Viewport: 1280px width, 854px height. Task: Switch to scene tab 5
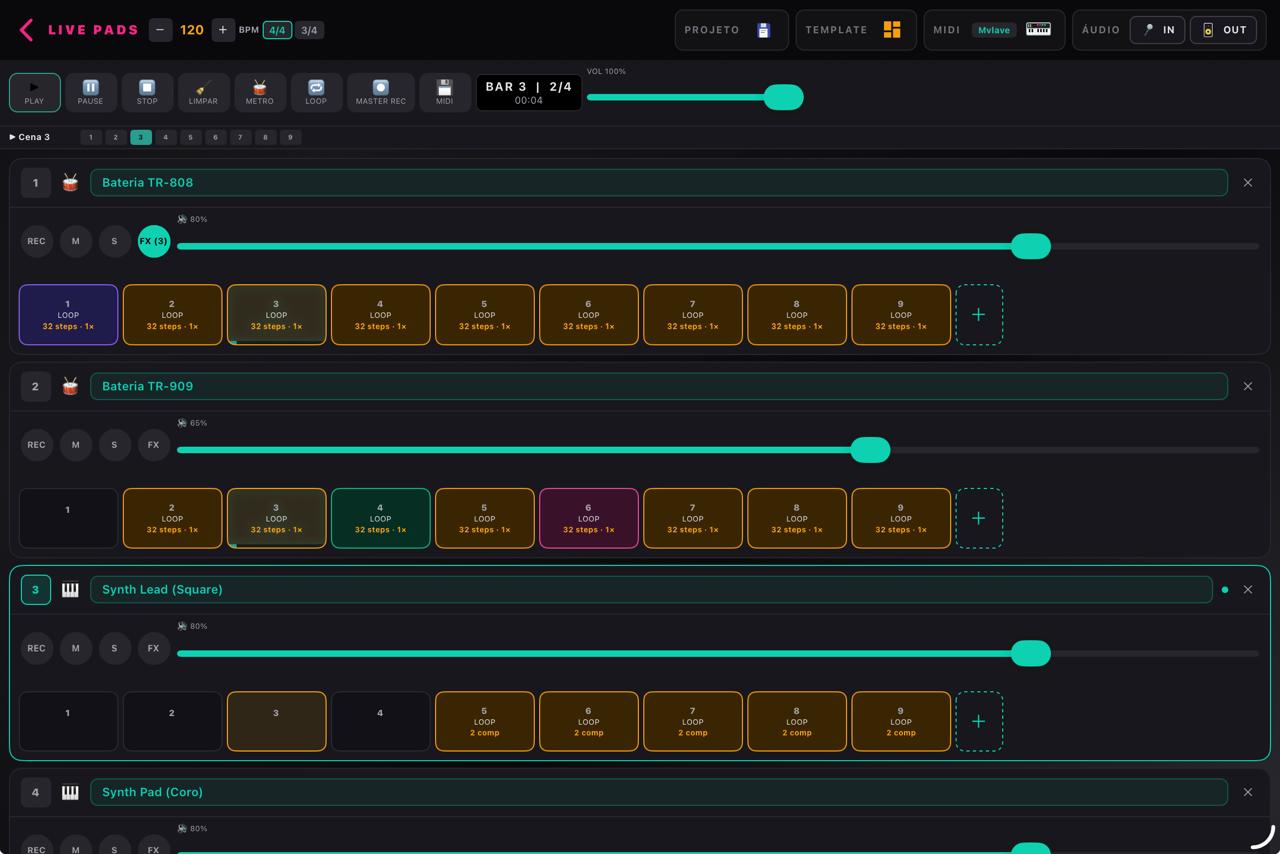click(190, 137)
